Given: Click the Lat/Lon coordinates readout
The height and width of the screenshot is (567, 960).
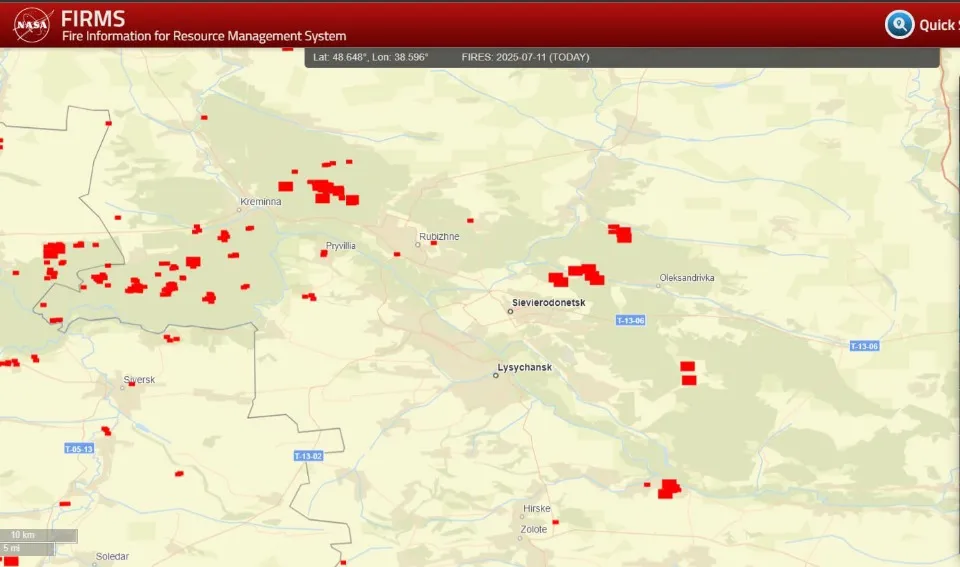Looking at the screenshot, I should click(x=370, y=57).
